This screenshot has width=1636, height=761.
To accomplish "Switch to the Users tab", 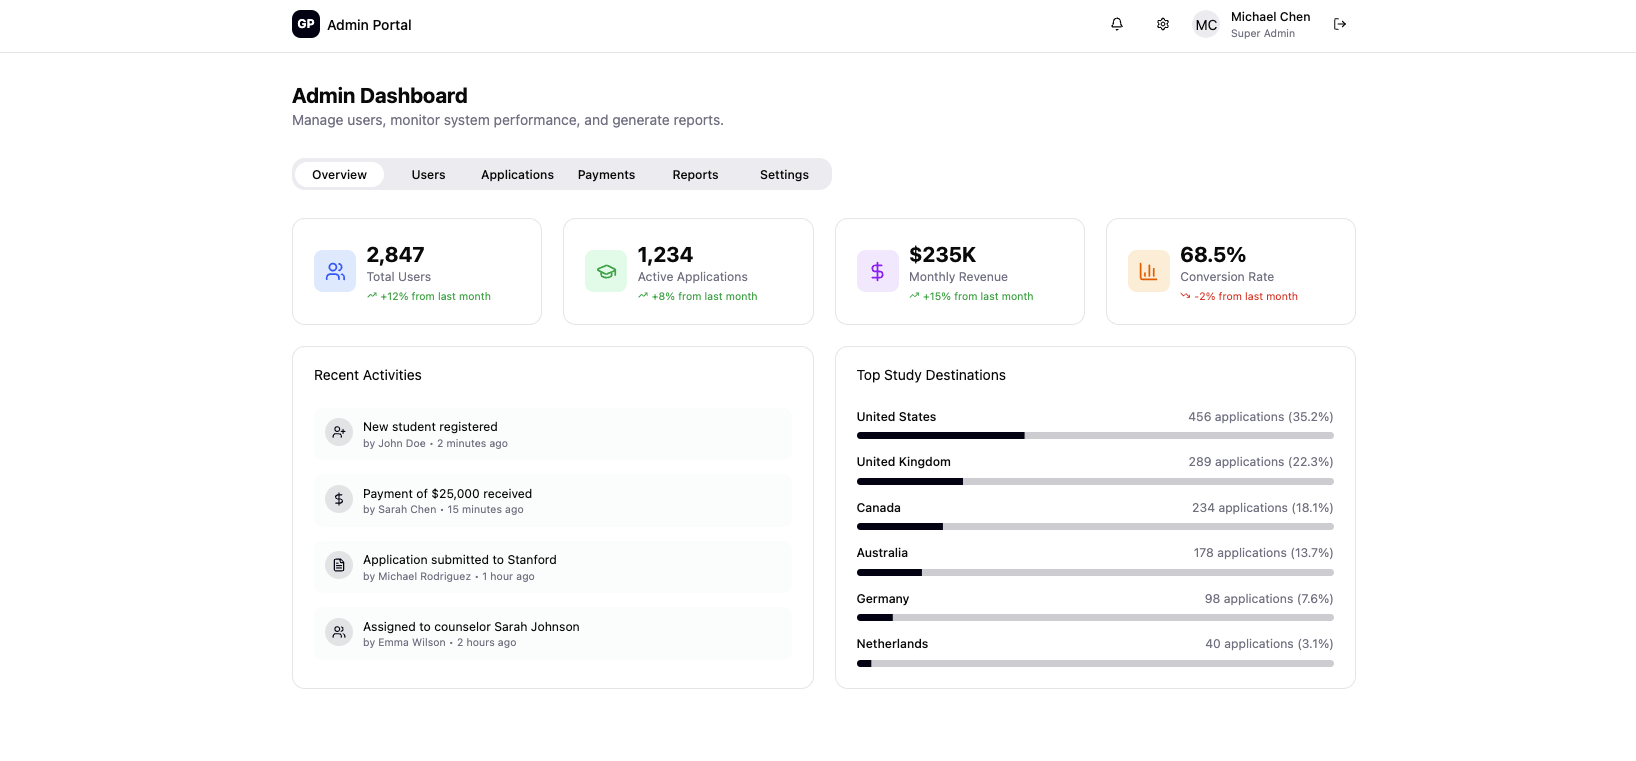I will pyautogui.click(x=428, y=175).
